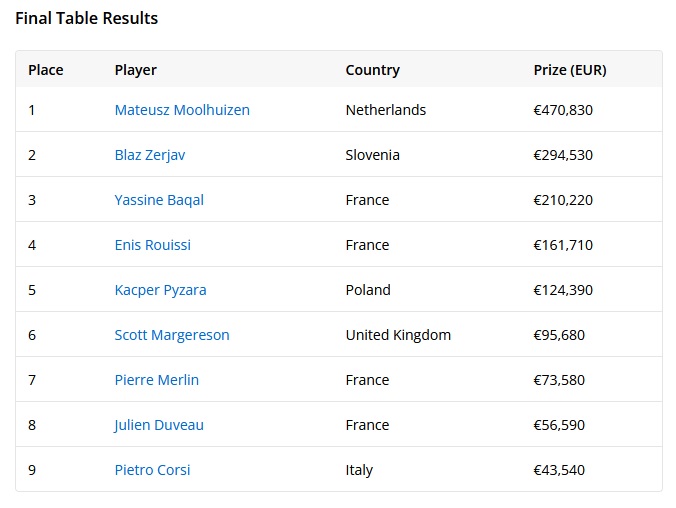Screen dimensions: 676x508
Task: Click the €43,540 prize cell
Action: click(x=559, y=470)
